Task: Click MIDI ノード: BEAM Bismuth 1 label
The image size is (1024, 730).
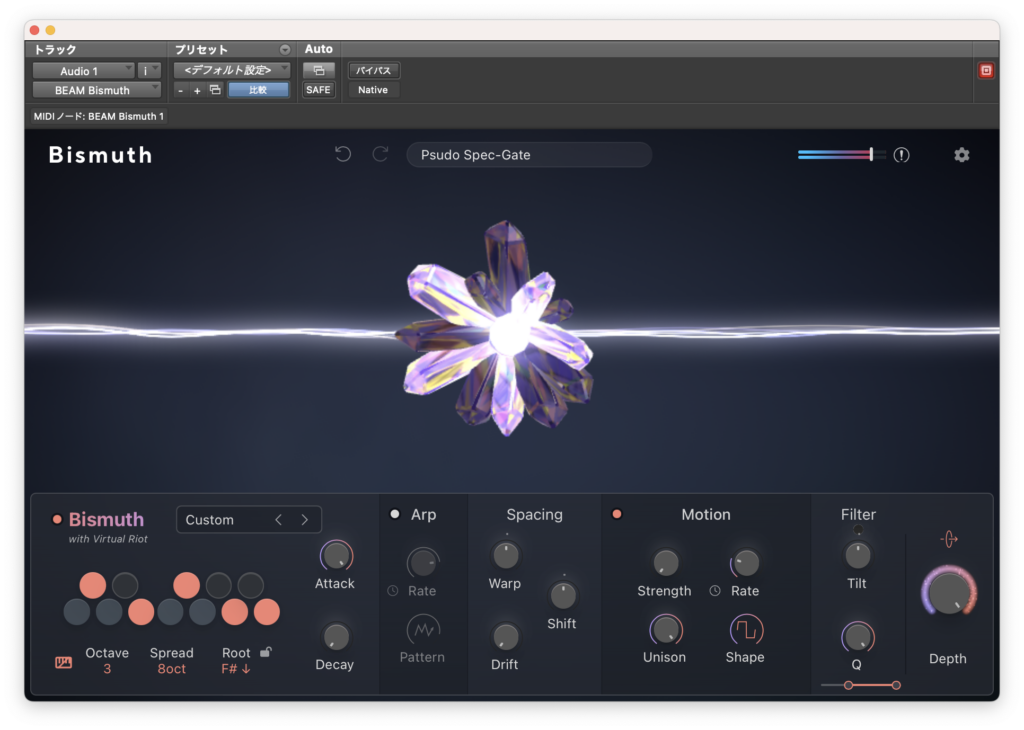Action: 99,116
